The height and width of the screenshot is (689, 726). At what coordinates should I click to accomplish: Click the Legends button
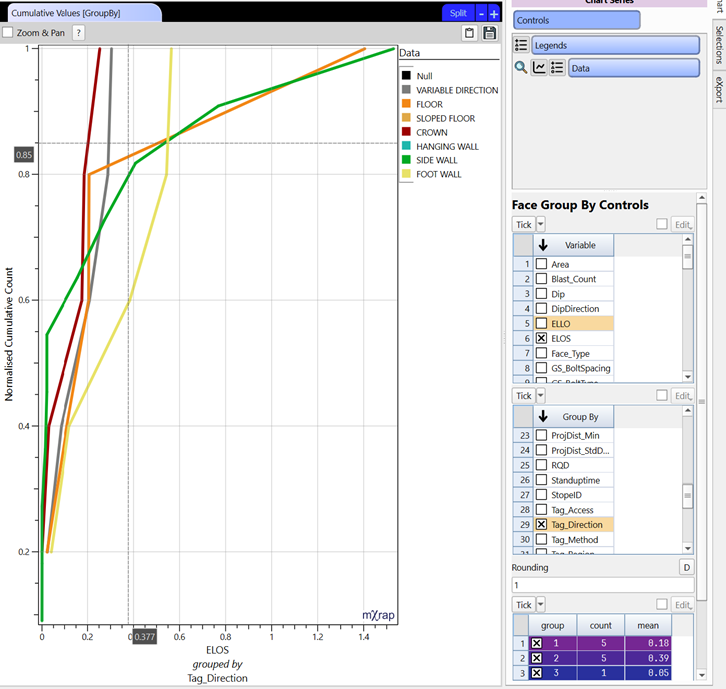(x=615, y=45)
